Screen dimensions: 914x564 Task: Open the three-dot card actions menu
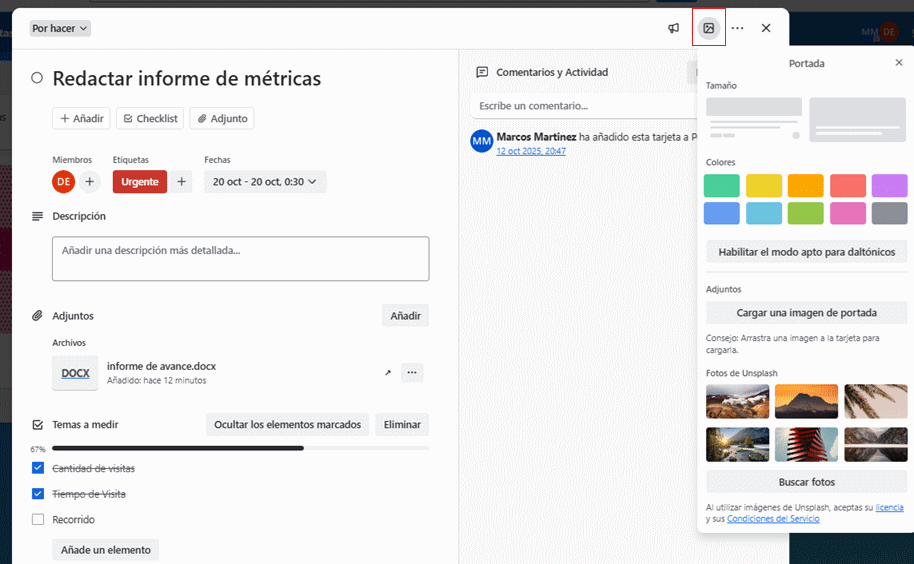pyautogui.click(x=737, y=28)
